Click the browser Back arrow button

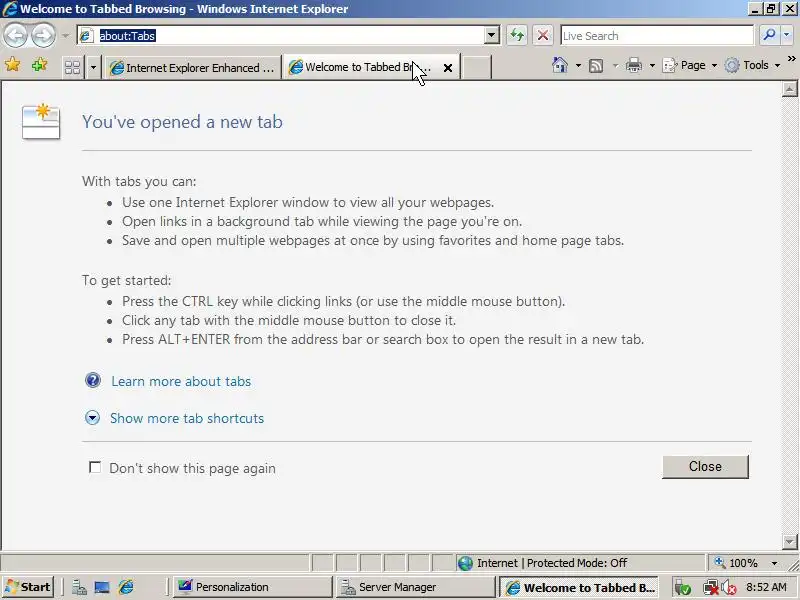[x=16, y=36]
